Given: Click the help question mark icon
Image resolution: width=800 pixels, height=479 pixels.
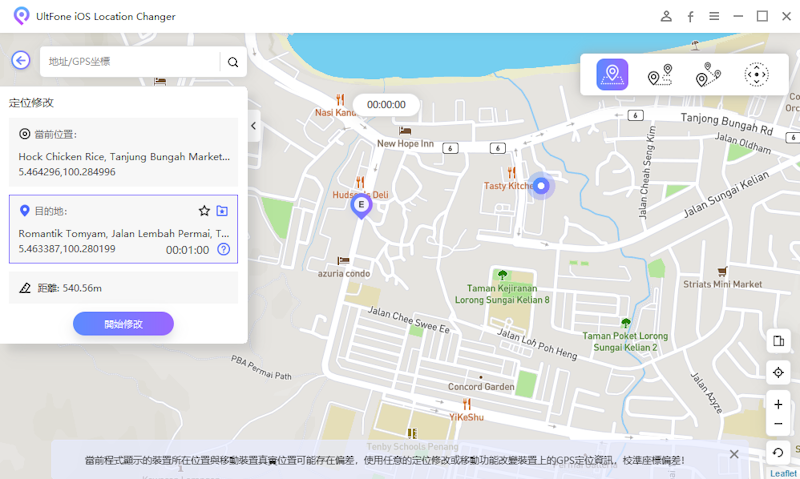Looking at the screenshot, I should pos(223,249).
